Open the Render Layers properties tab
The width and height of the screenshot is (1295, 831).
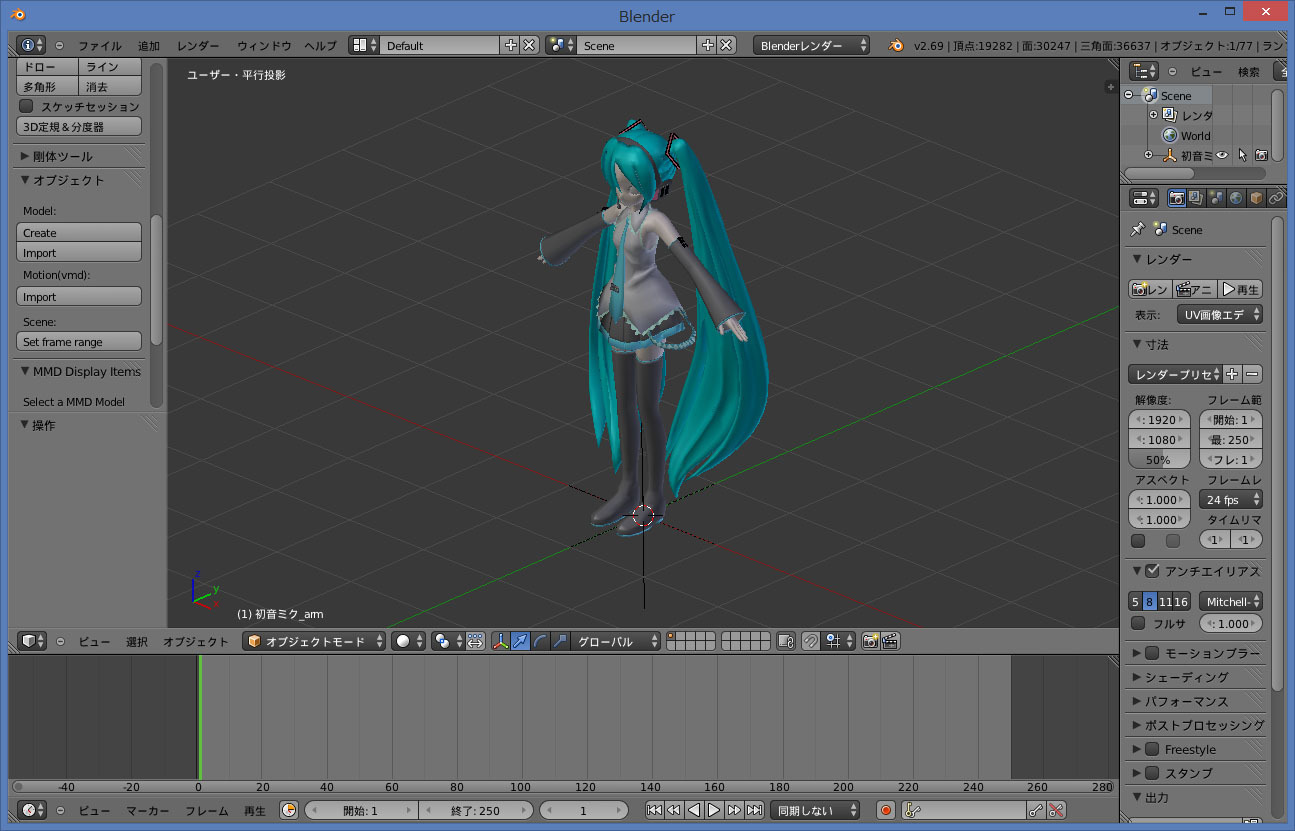point(1196,198)
